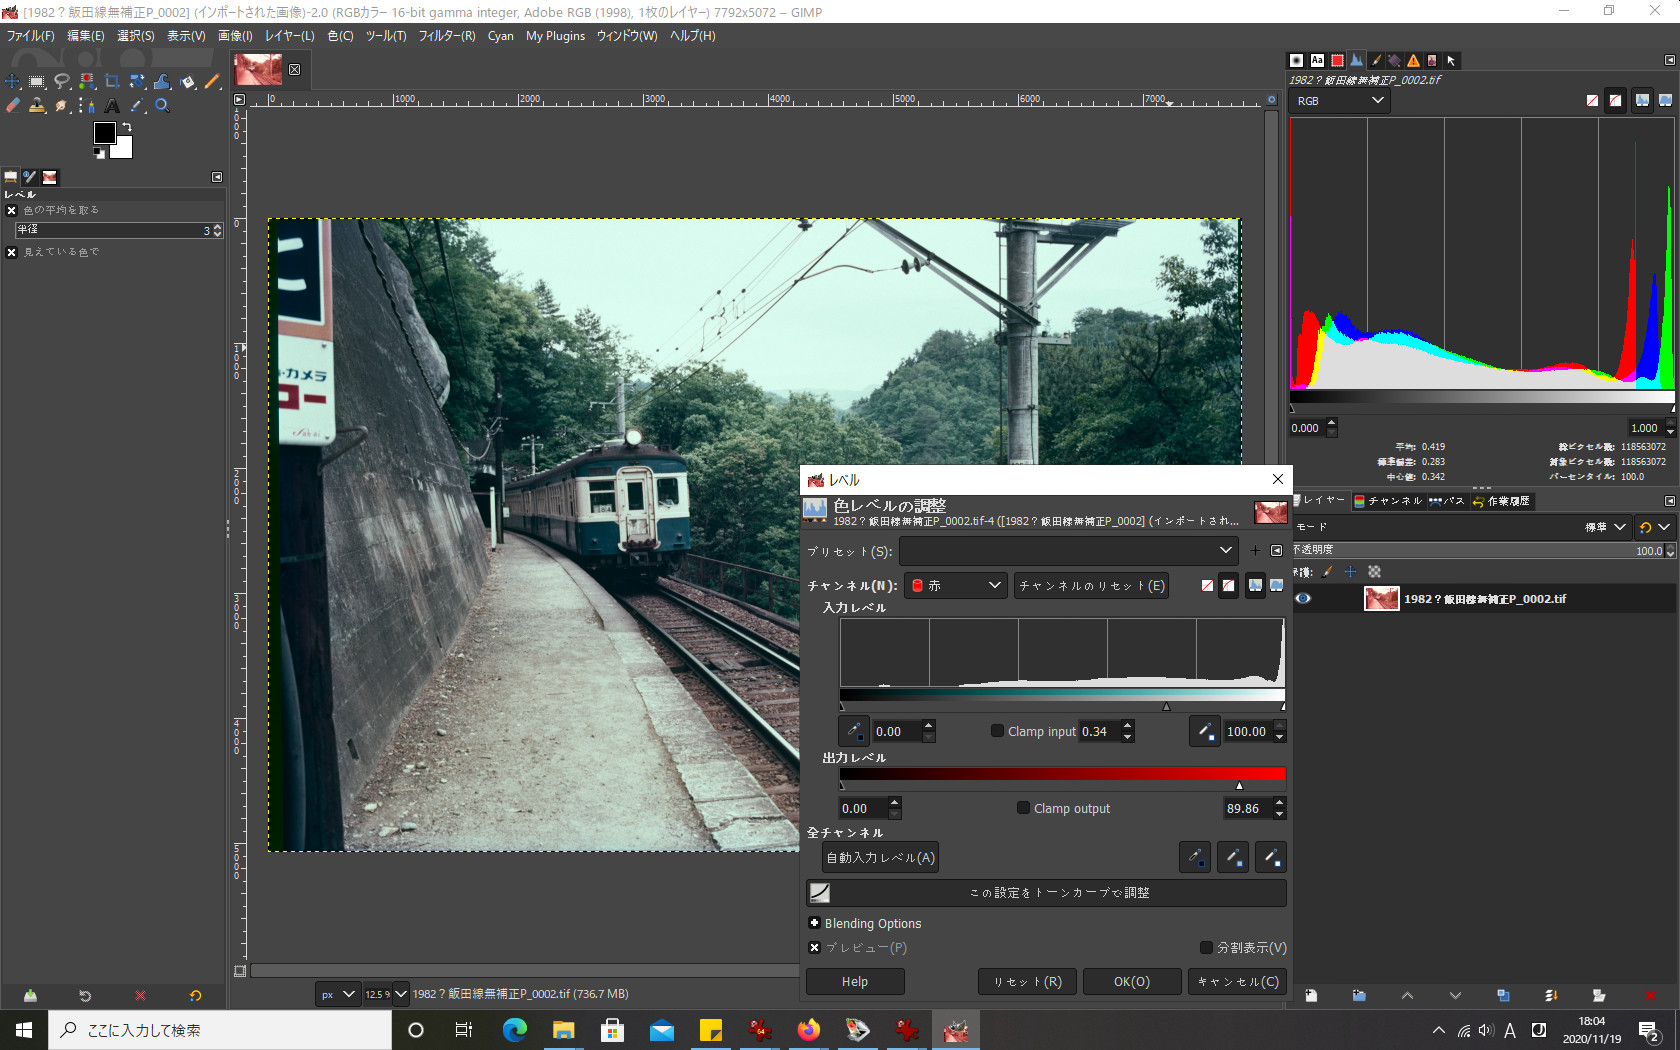Select the Move tool in the toolbox
Image resolution: width=1680 pixels, height=1050 pixels.
(x=12, y=81)
